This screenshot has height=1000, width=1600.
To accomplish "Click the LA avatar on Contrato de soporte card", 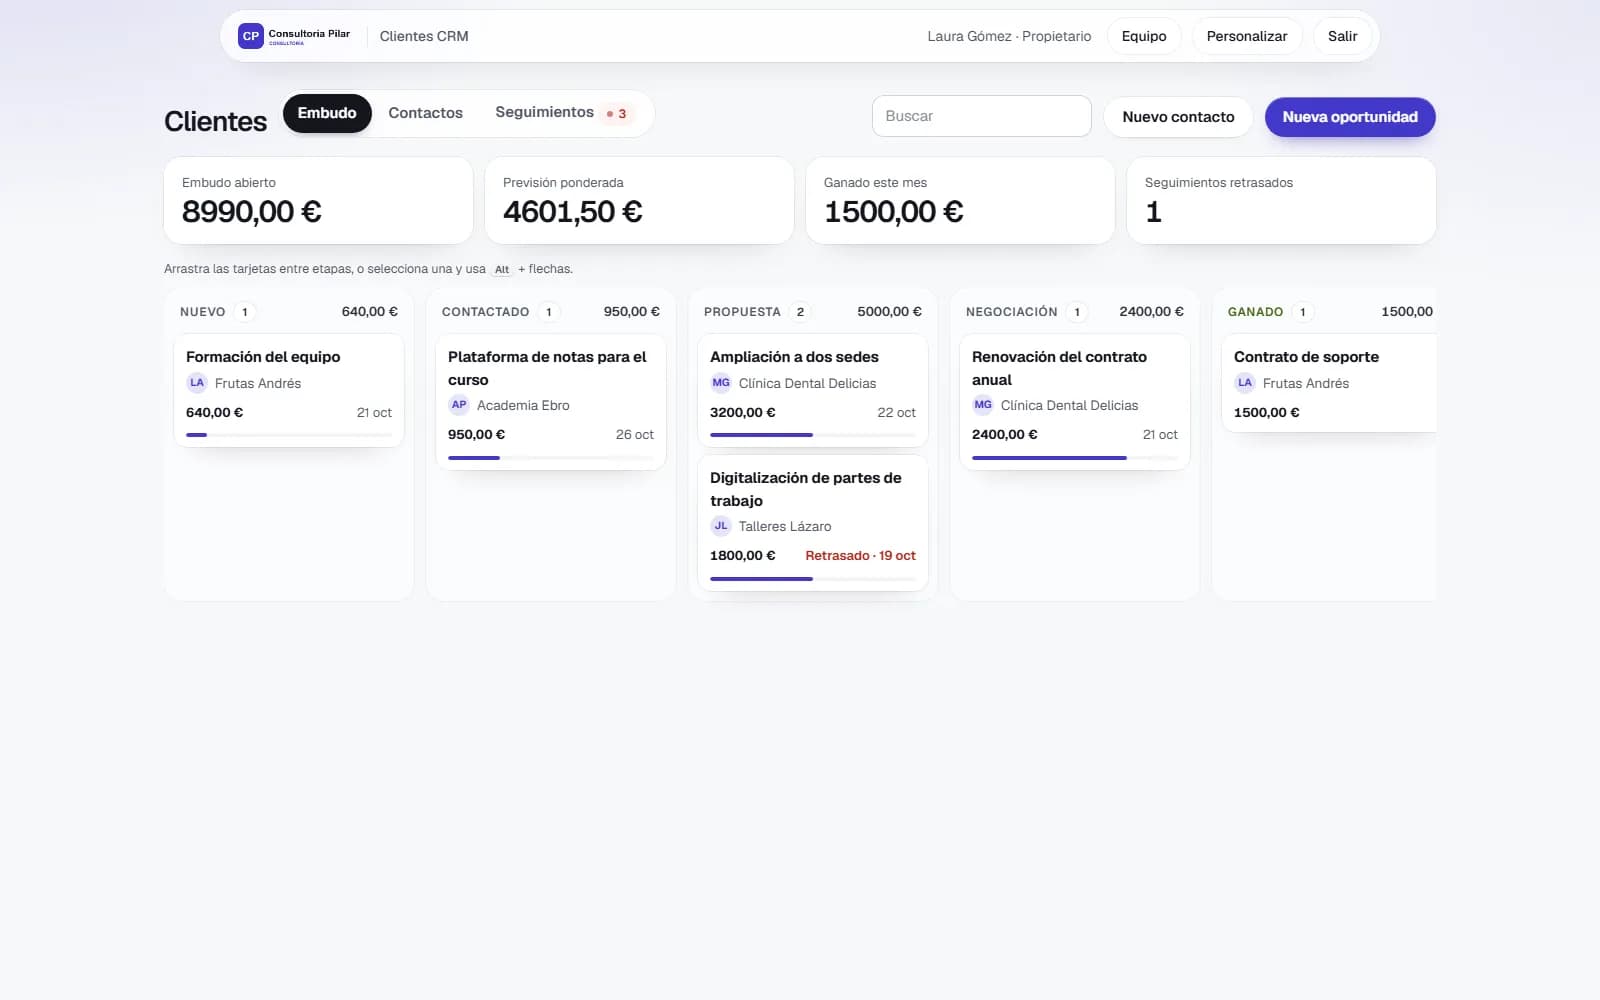I will [x=1245, y=383].
